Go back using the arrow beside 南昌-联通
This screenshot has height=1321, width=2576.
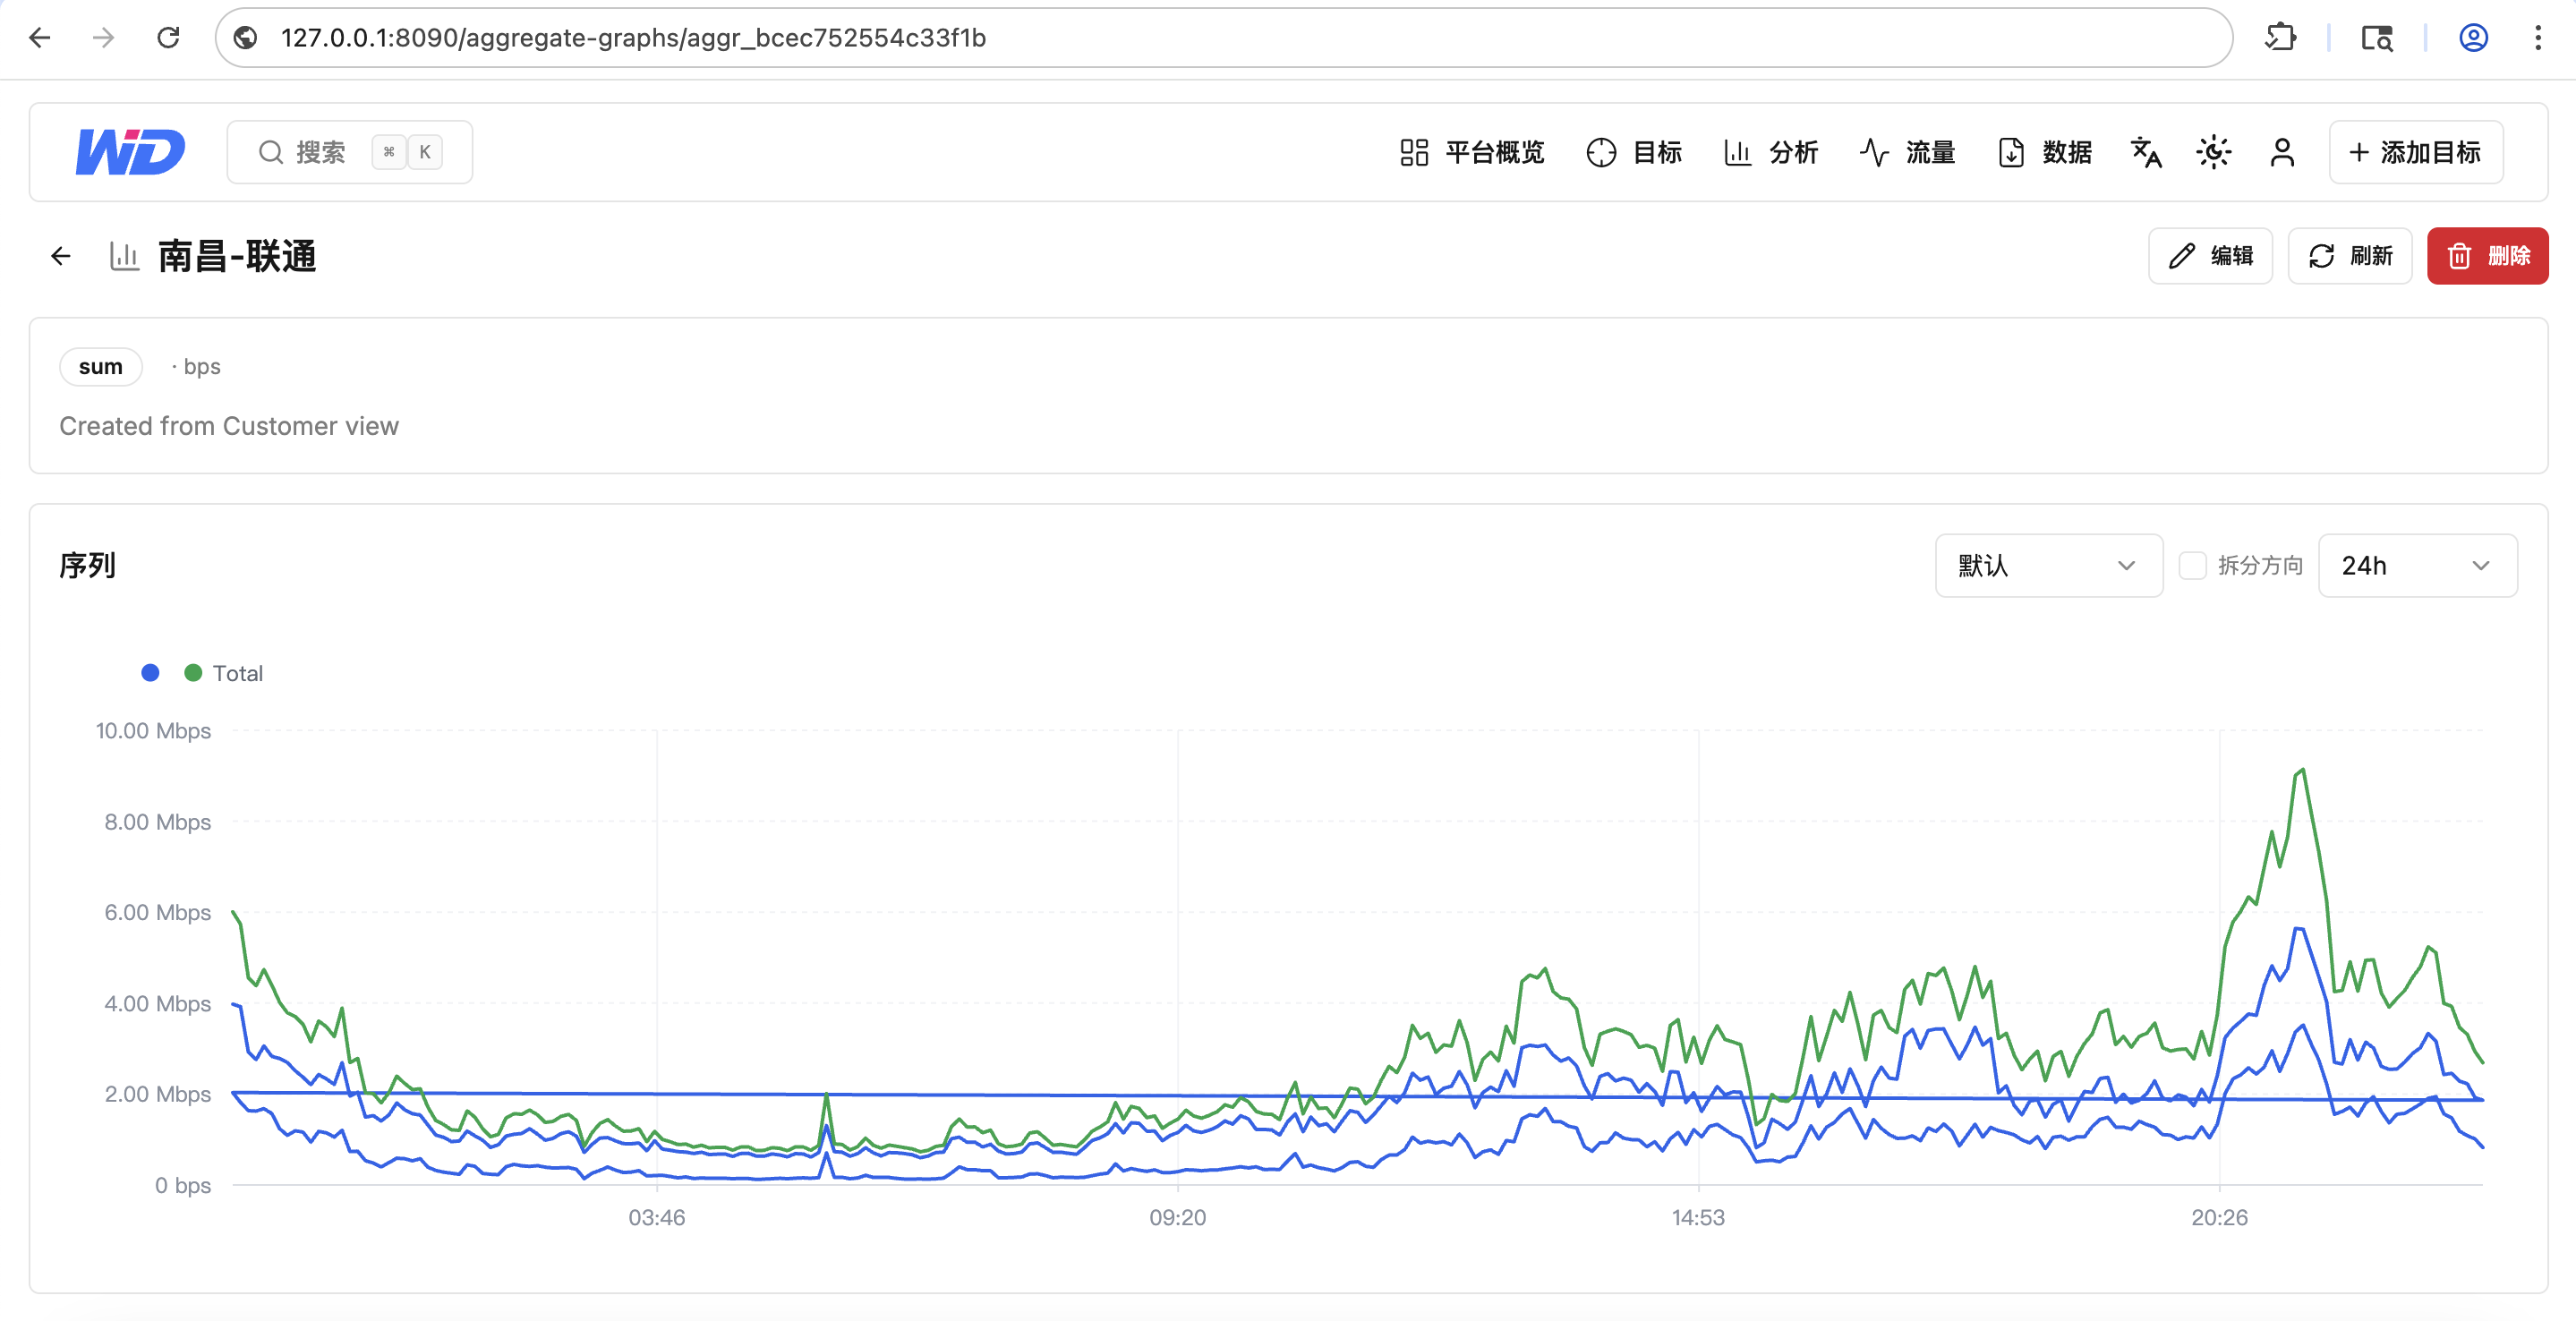61,256
